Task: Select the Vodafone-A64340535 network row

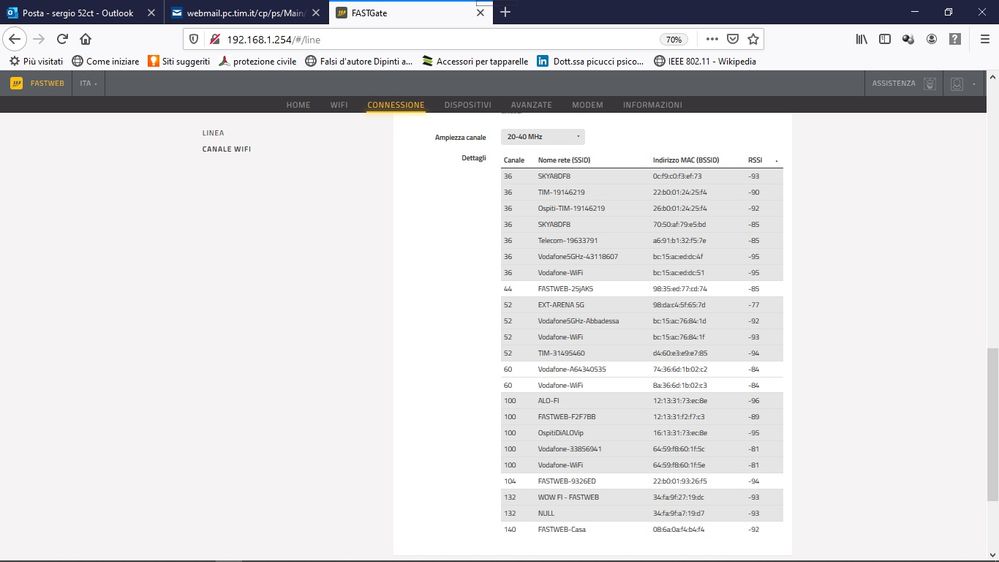Action: [x=642, y=369]
